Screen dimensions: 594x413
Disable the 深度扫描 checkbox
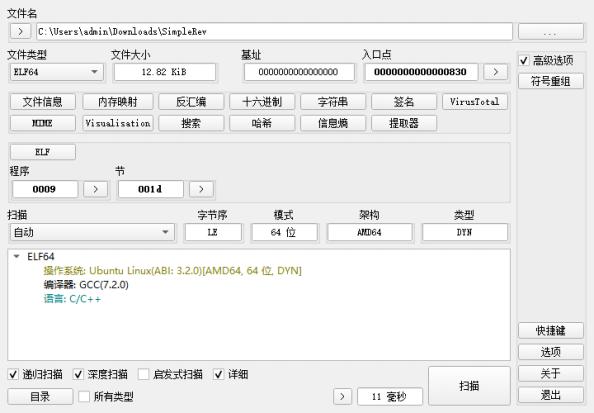coord(78,374)
